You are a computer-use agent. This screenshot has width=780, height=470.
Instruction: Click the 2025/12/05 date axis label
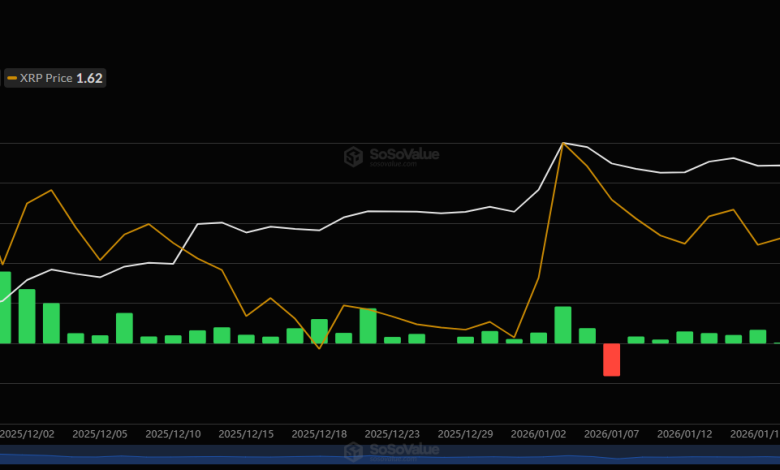coord(100,435)
